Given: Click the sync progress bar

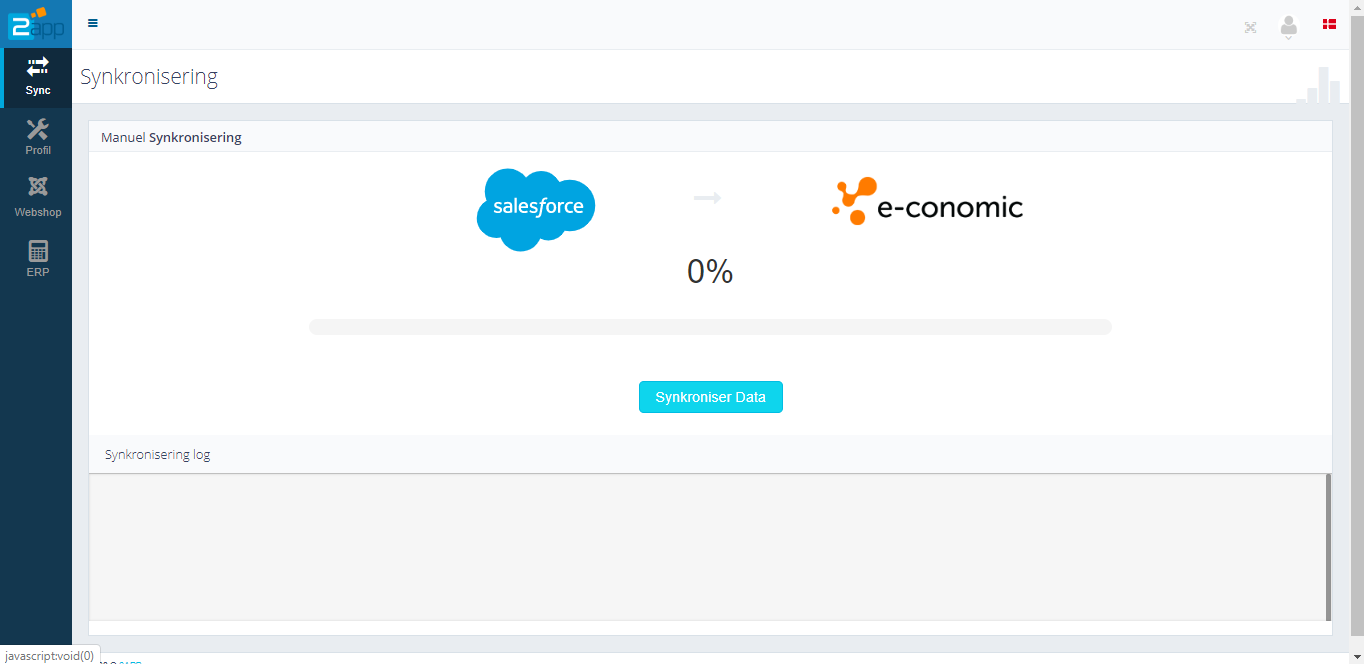Looking at the screenshot, I should click(710, 327).
